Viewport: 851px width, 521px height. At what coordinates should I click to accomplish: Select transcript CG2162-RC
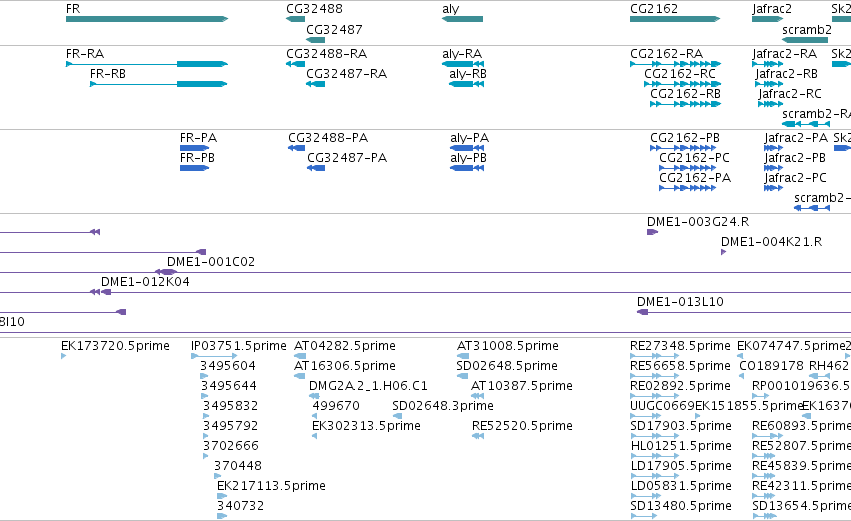click(x=679, y=74)
